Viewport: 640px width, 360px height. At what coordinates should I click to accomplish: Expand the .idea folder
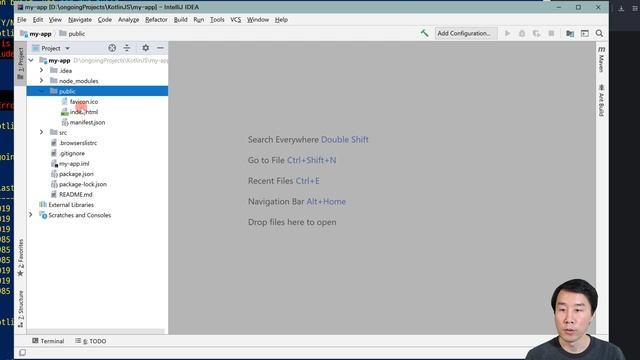(41, 71)
